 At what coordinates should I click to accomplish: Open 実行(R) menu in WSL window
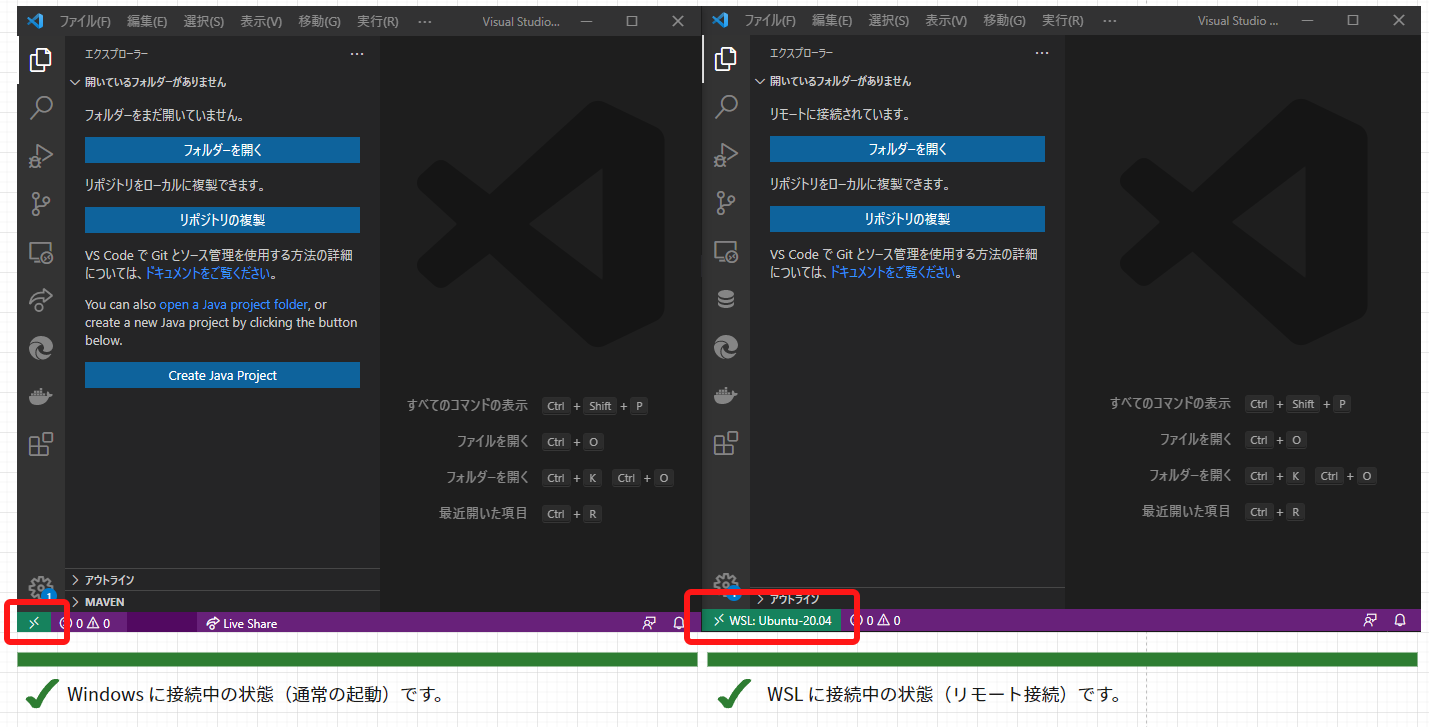coord(1063,20)
